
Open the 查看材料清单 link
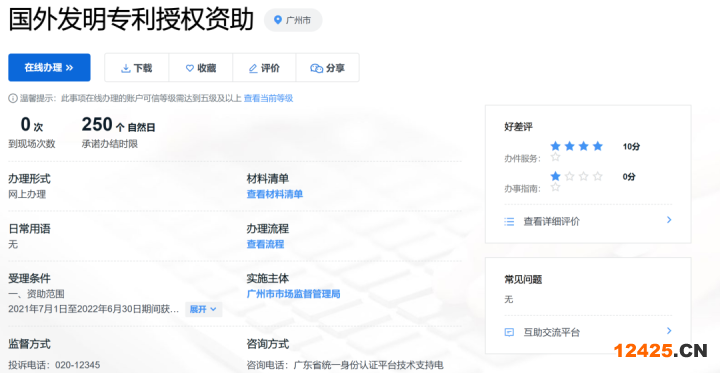(275, 194)
